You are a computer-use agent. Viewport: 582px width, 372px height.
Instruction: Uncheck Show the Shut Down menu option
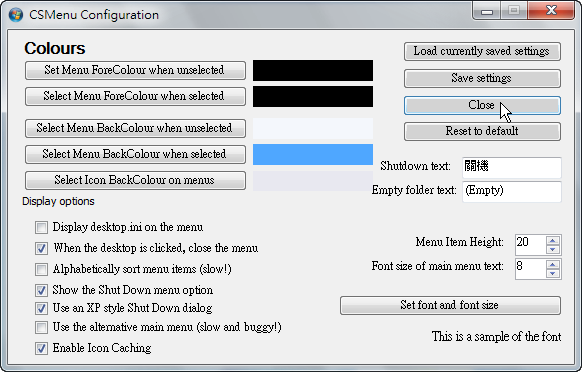(41, 290)
